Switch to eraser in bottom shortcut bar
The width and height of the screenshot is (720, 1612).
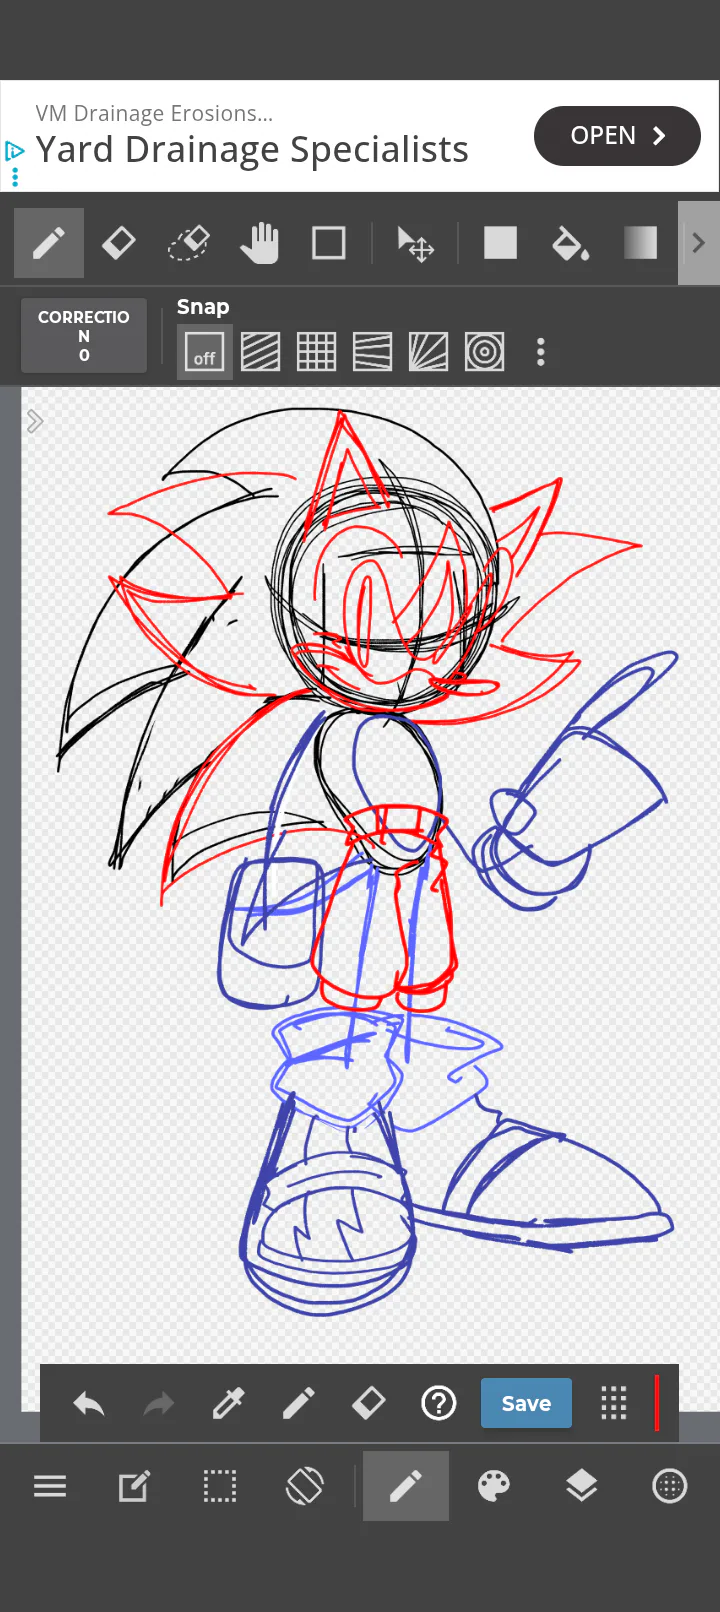click(369, 1404)
